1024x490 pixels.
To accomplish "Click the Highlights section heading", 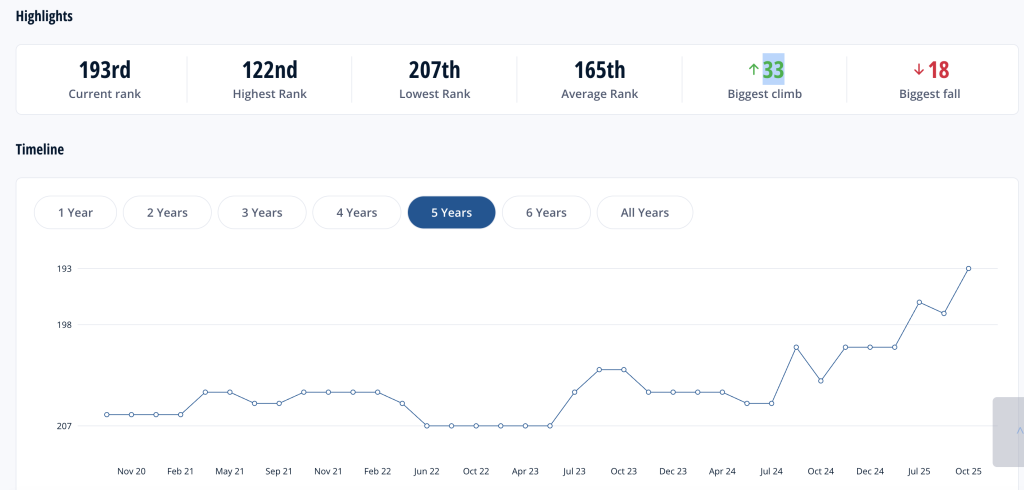I will (44, 16).
